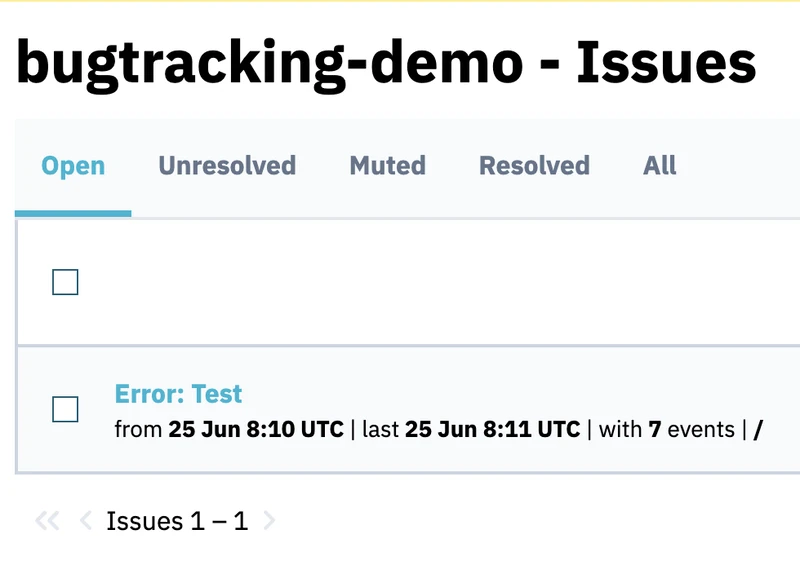Tick the Error: Test issue checkbox

(65, 409)
